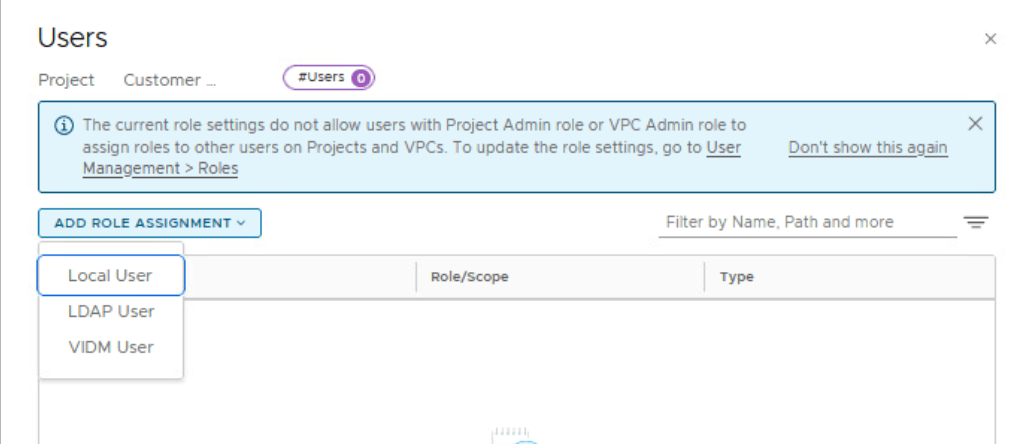Sort by the Role/Scope column header
1024x444 pixels.
tap(469, 277)
